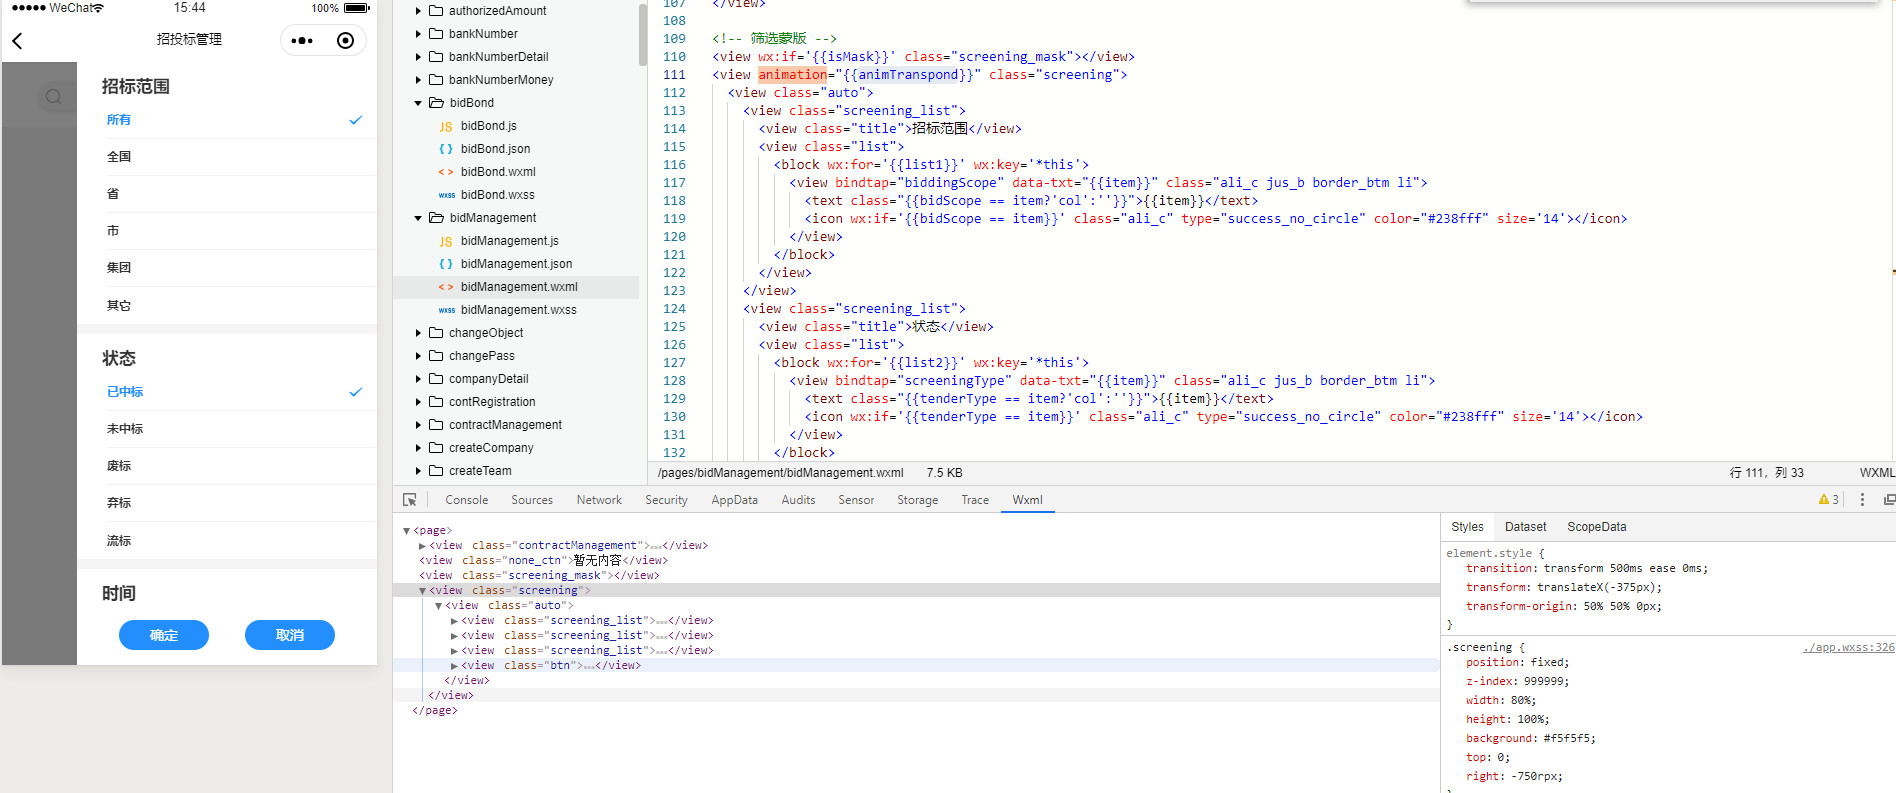1896x793 pixels.
Task: Open the devtools more options menu
Action: (1862, 500)
